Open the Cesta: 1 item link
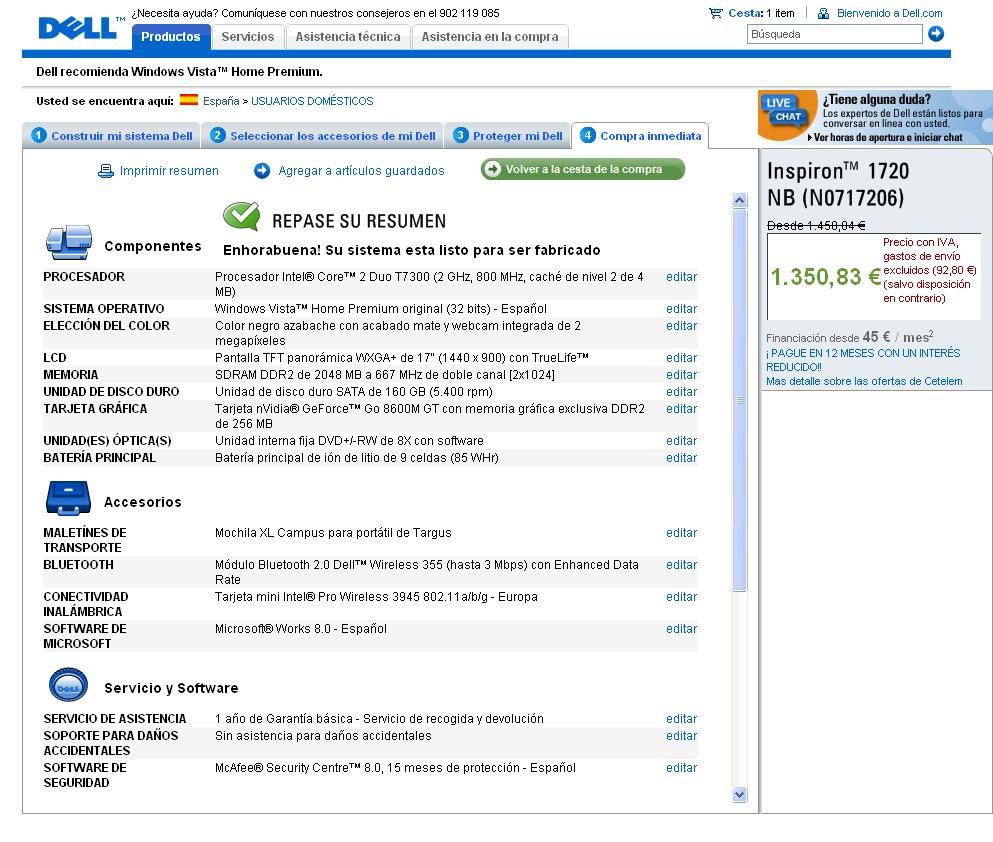The width and height of the screenshot is (993, 842). click(761, 13)
